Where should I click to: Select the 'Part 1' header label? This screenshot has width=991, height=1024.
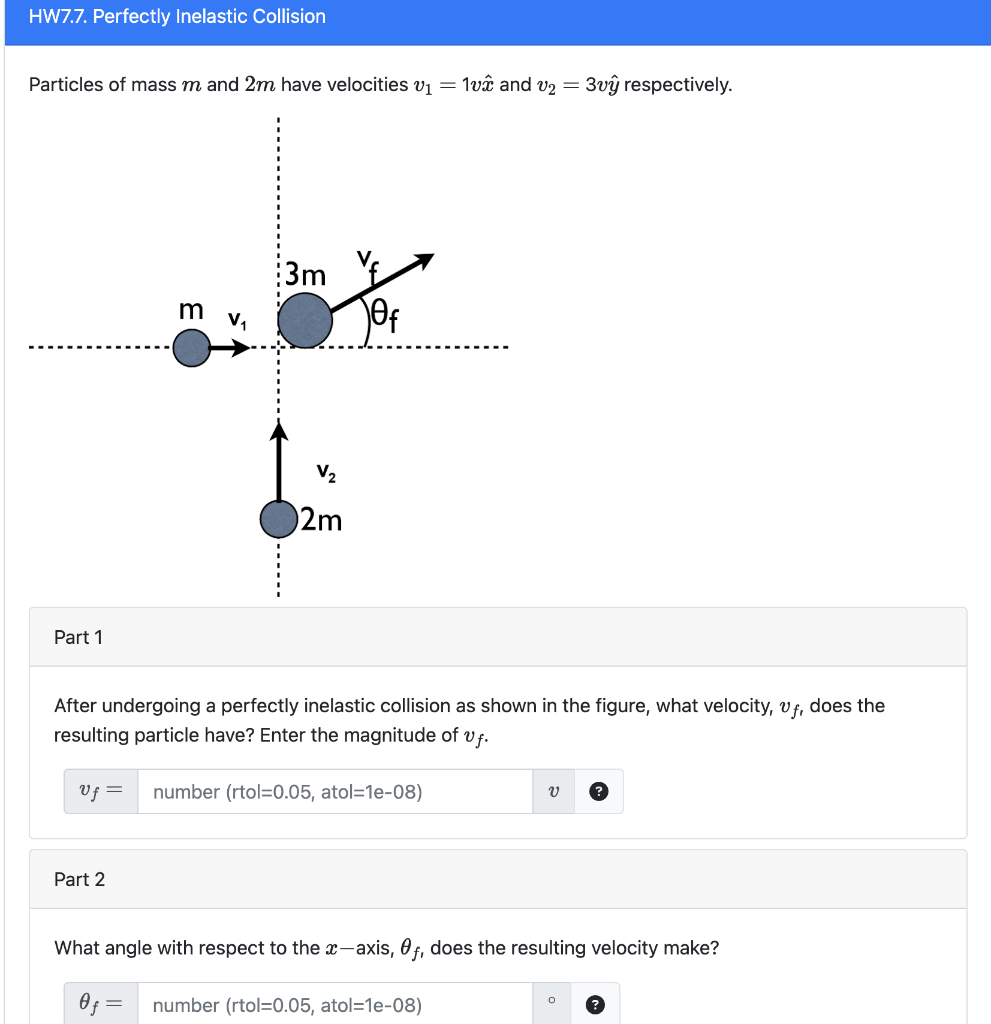pyautogui.click(x=79, y=637)
